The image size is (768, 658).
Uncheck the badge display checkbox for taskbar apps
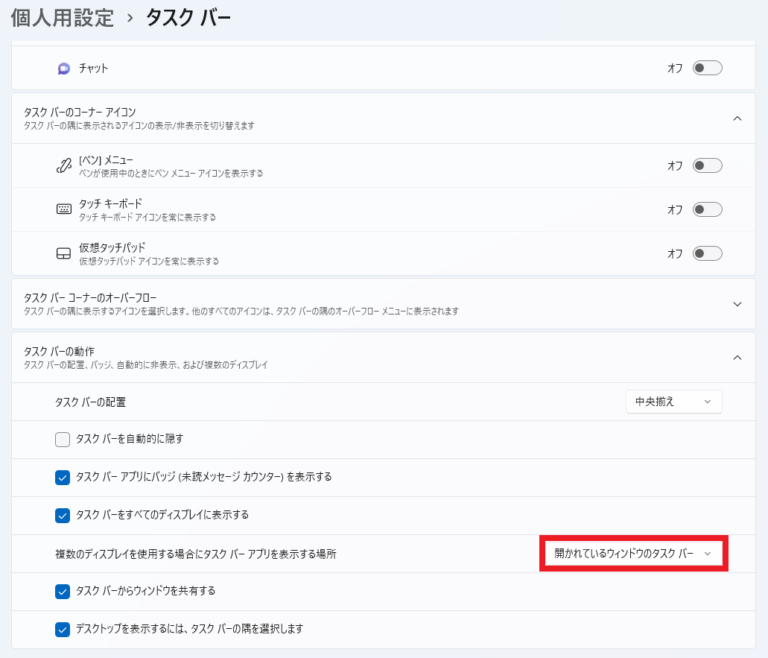click(62, 477)
